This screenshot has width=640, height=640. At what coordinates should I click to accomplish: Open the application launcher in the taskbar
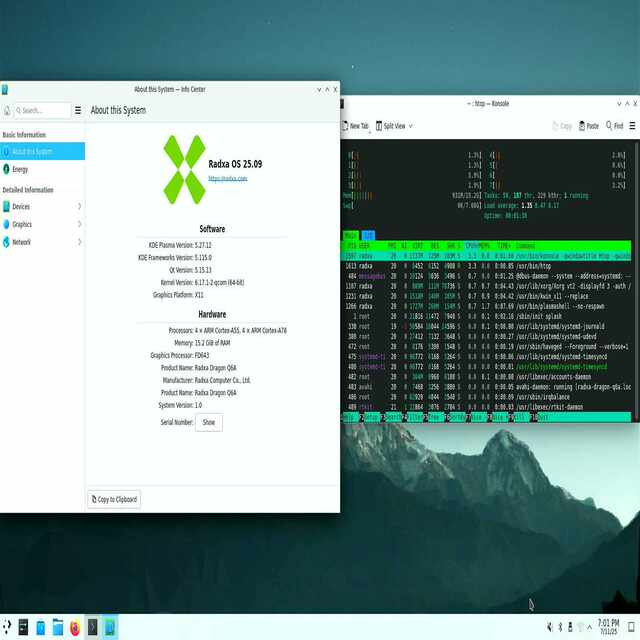point(6,627)
